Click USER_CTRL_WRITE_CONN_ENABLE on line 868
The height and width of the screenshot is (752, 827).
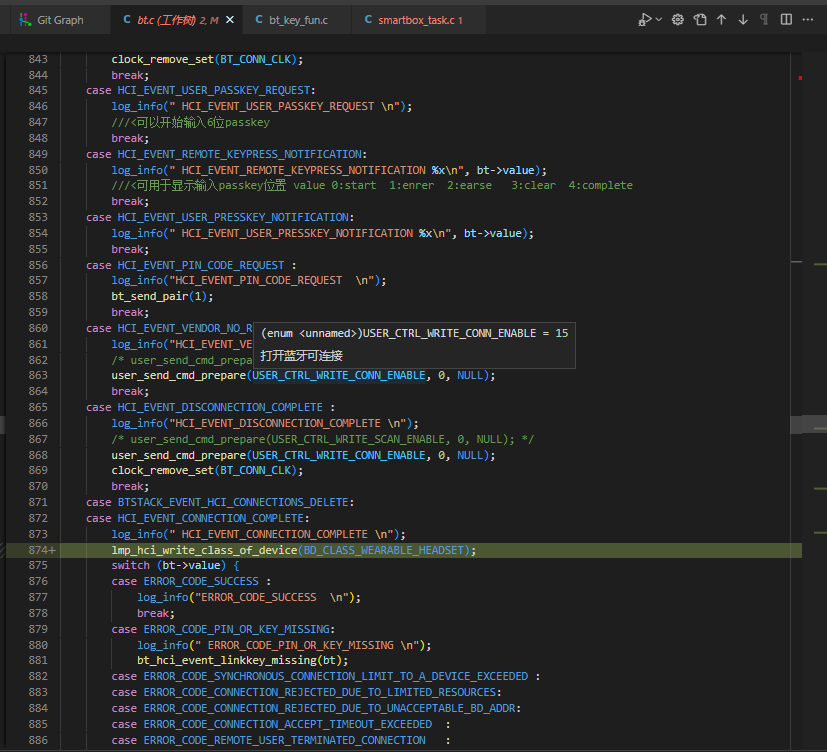click(339, 455)
